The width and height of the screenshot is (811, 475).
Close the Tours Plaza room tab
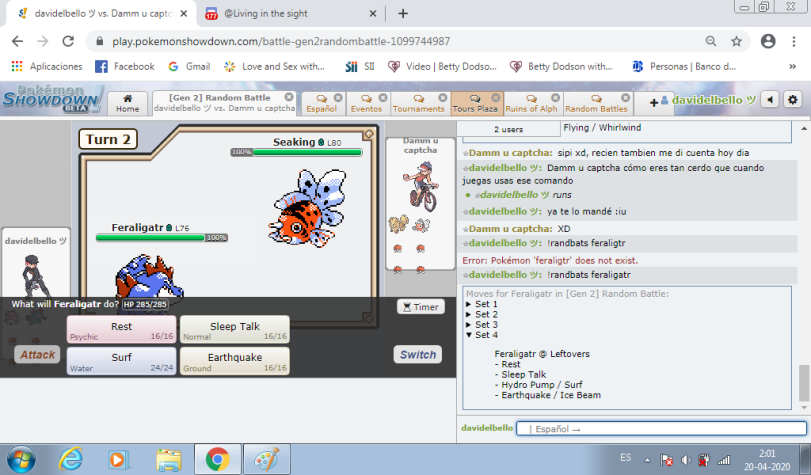pyautogui.click(x=495, y=97)
